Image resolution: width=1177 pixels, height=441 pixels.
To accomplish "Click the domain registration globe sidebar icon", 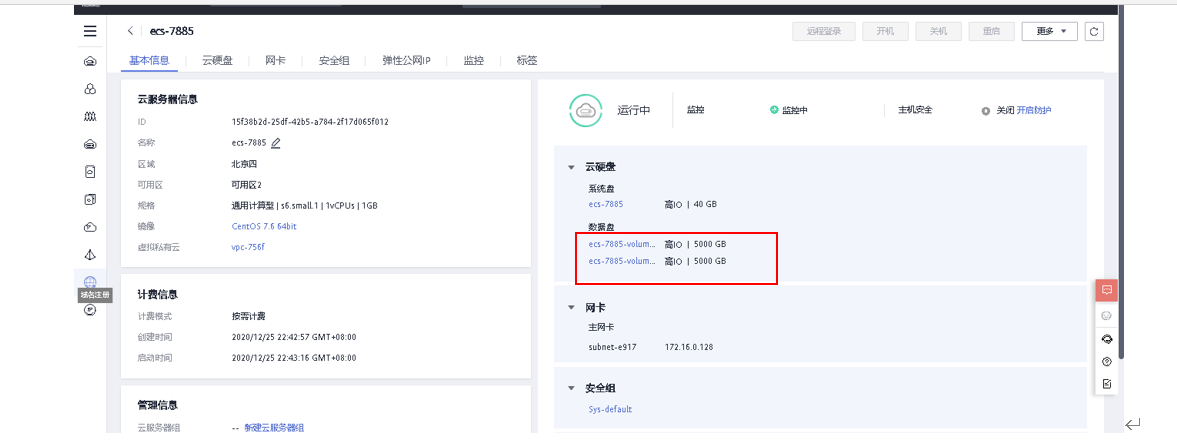I will pos(90,282).
